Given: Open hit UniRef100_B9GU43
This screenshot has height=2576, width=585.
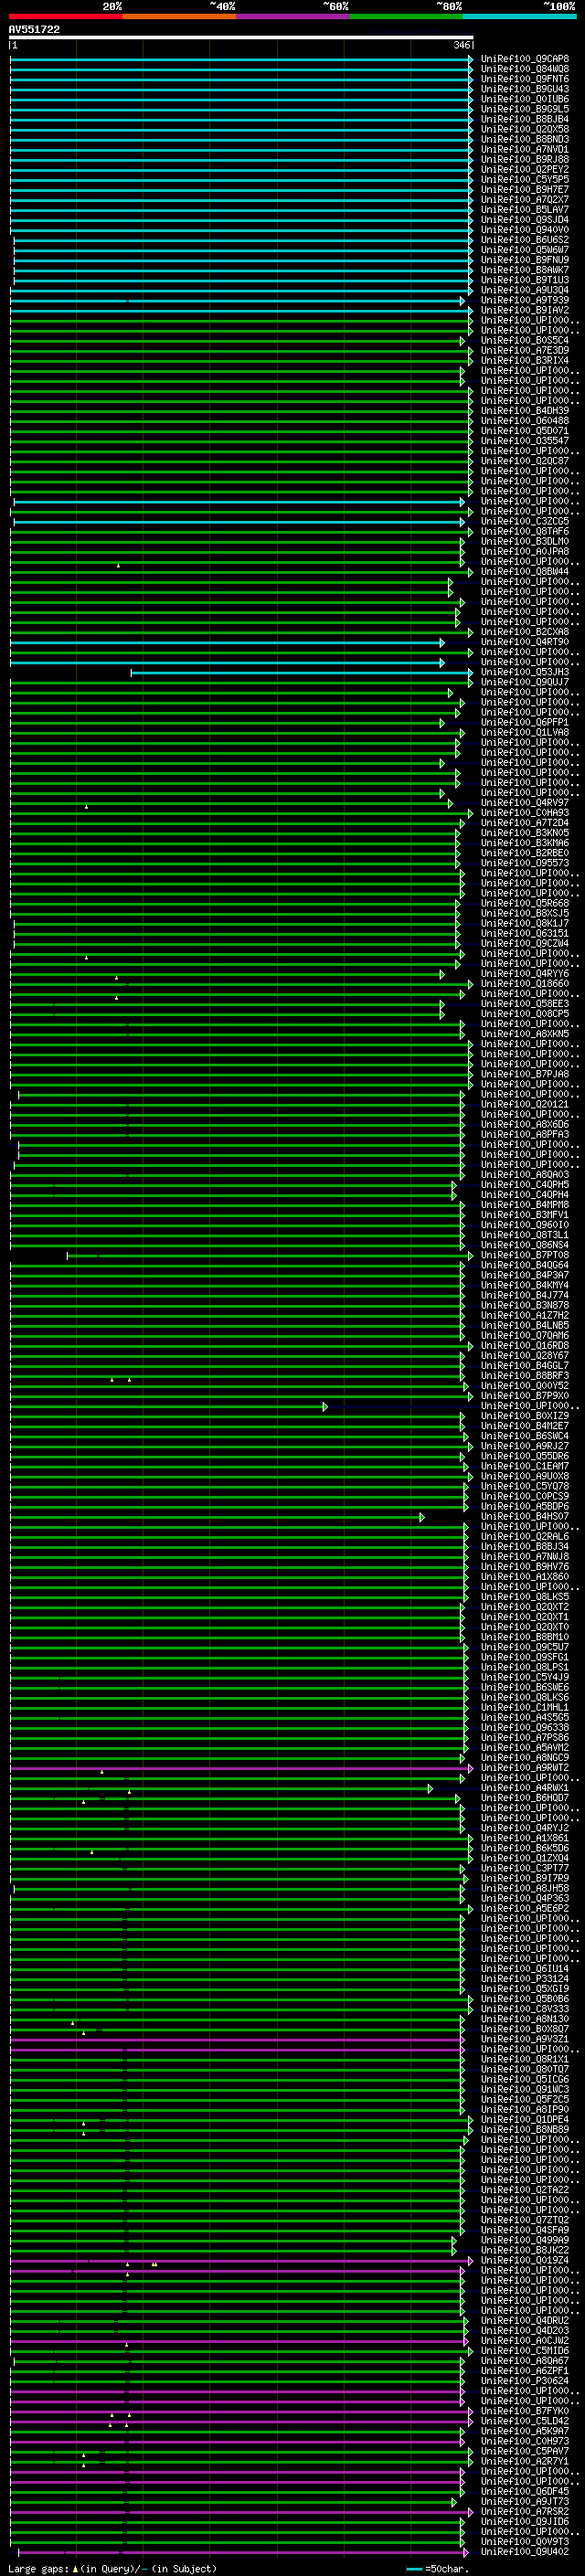Looking at the screenshot, I should (524, 89).
